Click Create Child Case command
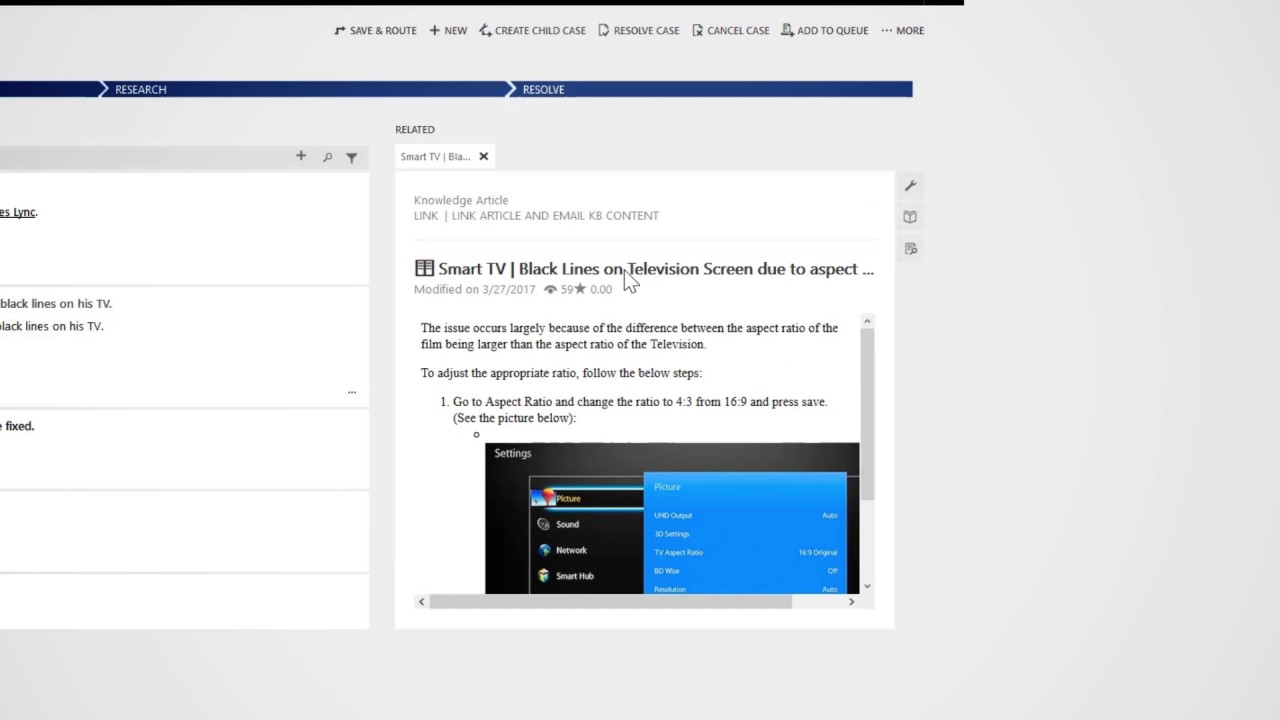1280x720 pixels. 532,30
